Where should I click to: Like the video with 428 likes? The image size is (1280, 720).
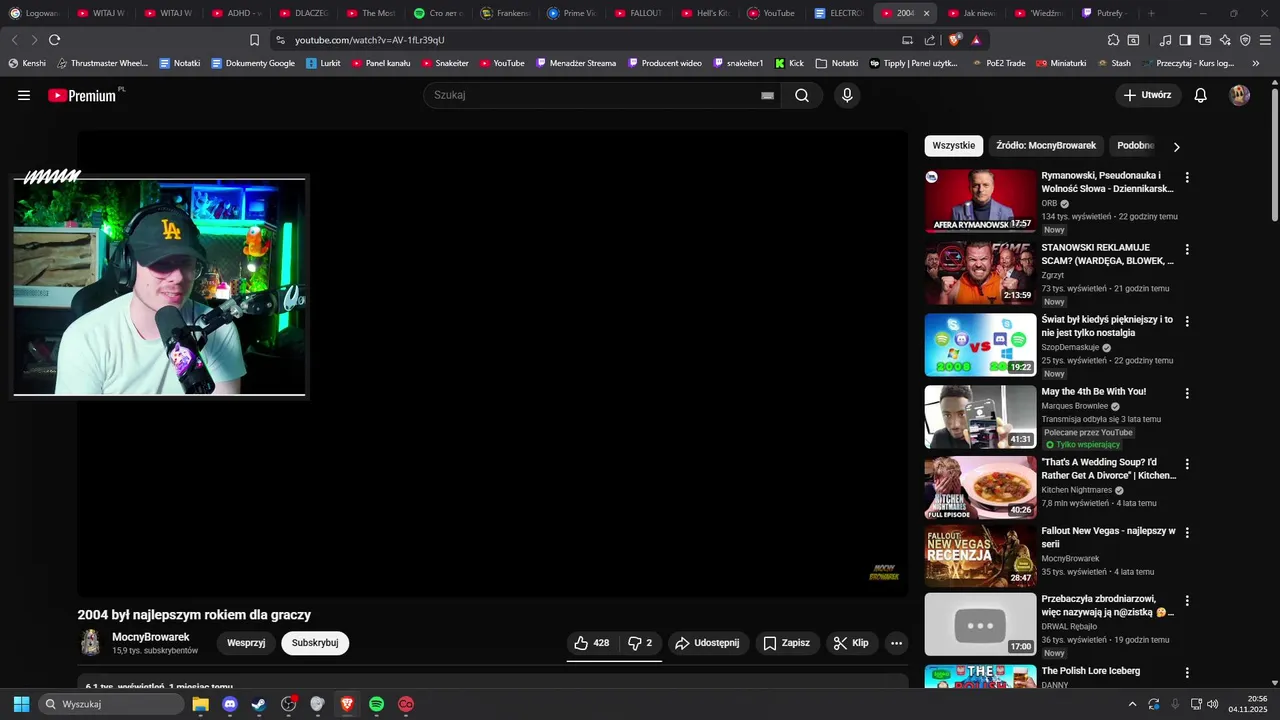click(592, 643)
